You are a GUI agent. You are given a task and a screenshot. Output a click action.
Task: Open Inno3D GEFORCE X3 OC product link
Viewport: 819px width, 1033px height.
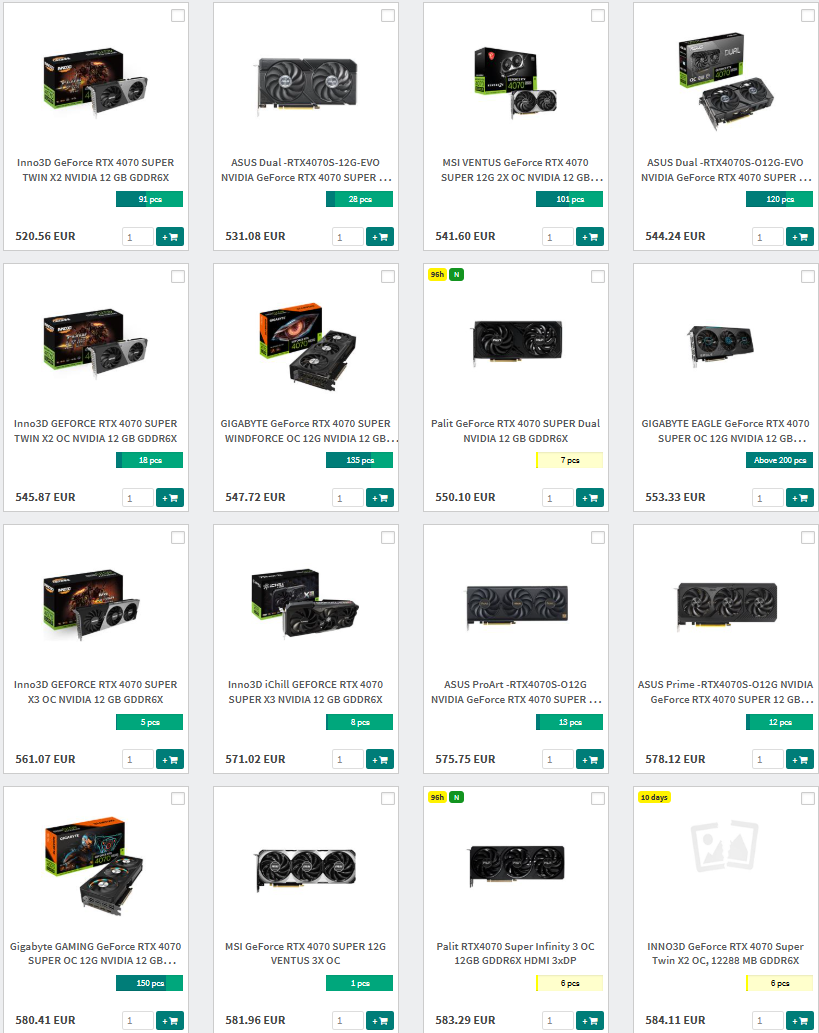tap(96, 692)
